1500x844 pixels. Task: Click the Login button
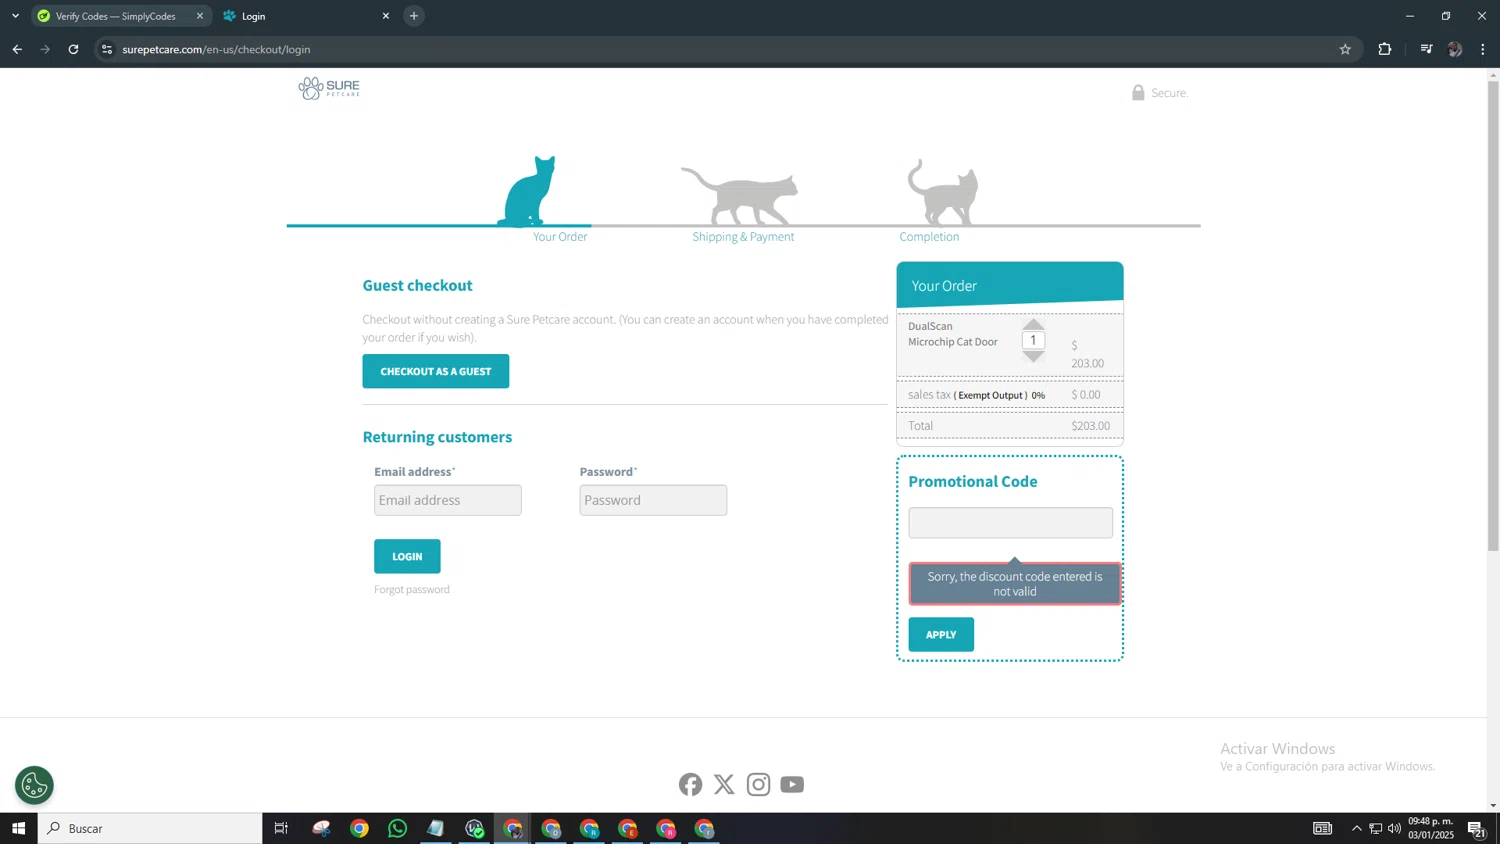click(407, 556)
